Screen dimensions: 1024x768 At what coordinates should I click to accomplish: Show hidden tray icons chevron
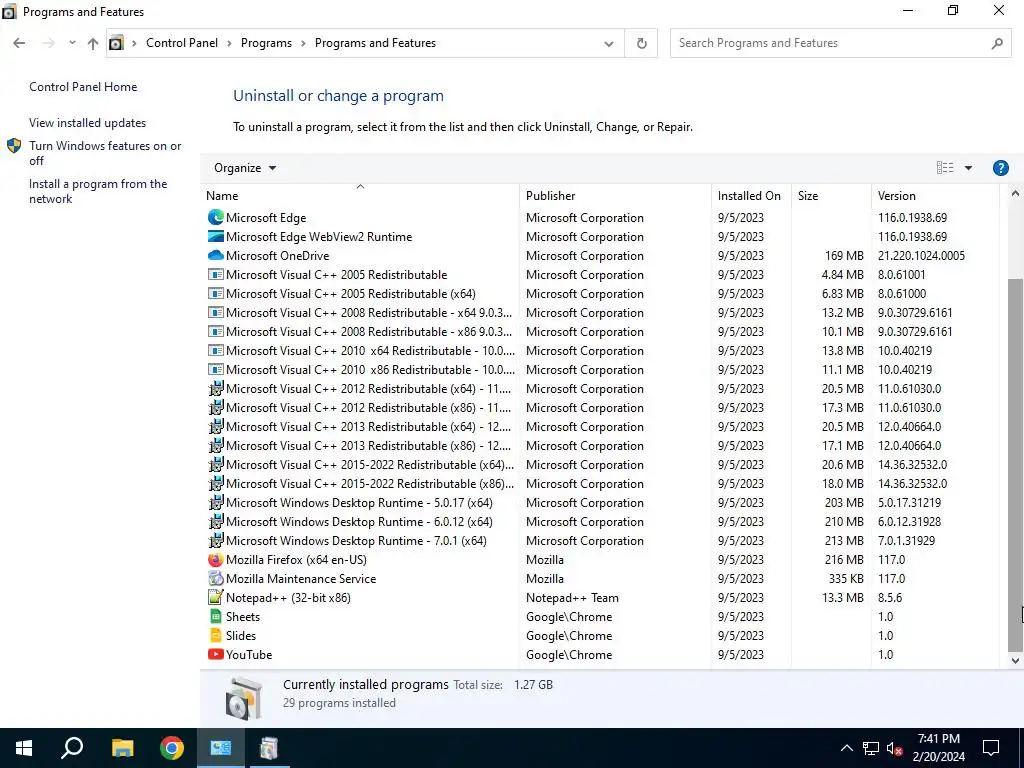(846, 748)
